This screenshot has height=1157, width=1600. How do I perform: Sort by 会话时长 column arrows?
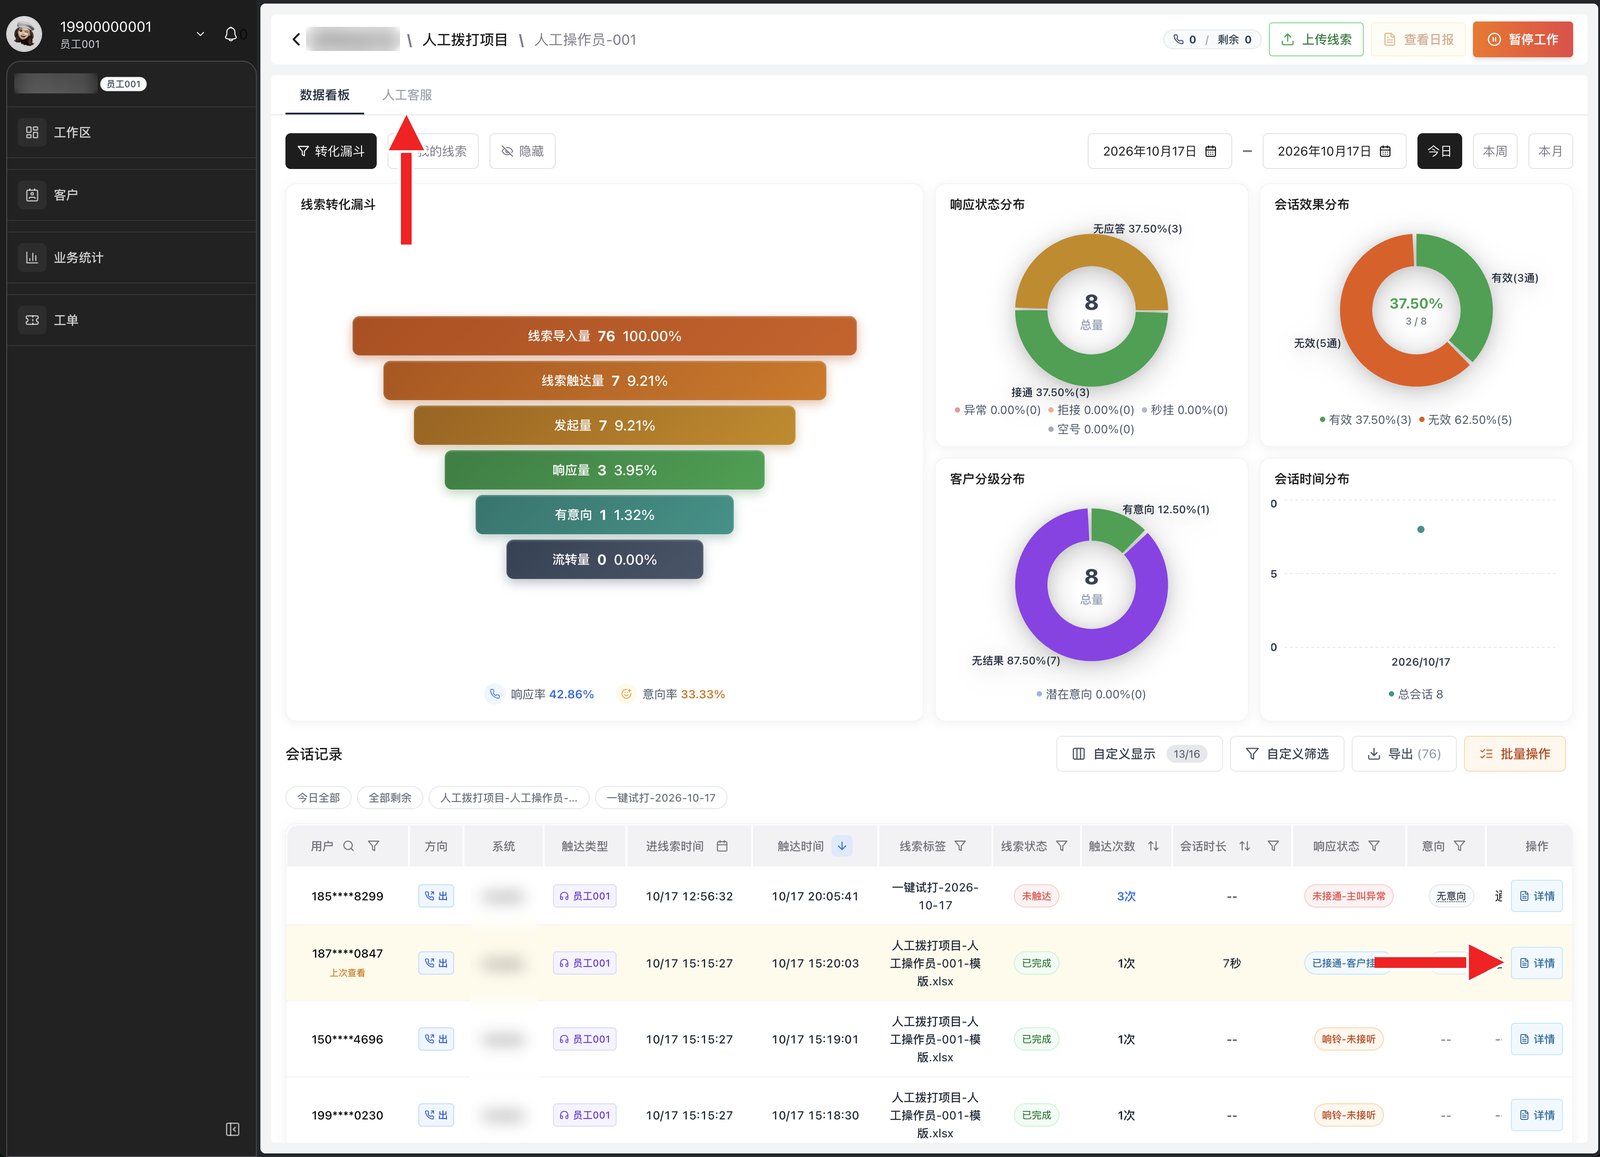click(x=1245, y=846)
